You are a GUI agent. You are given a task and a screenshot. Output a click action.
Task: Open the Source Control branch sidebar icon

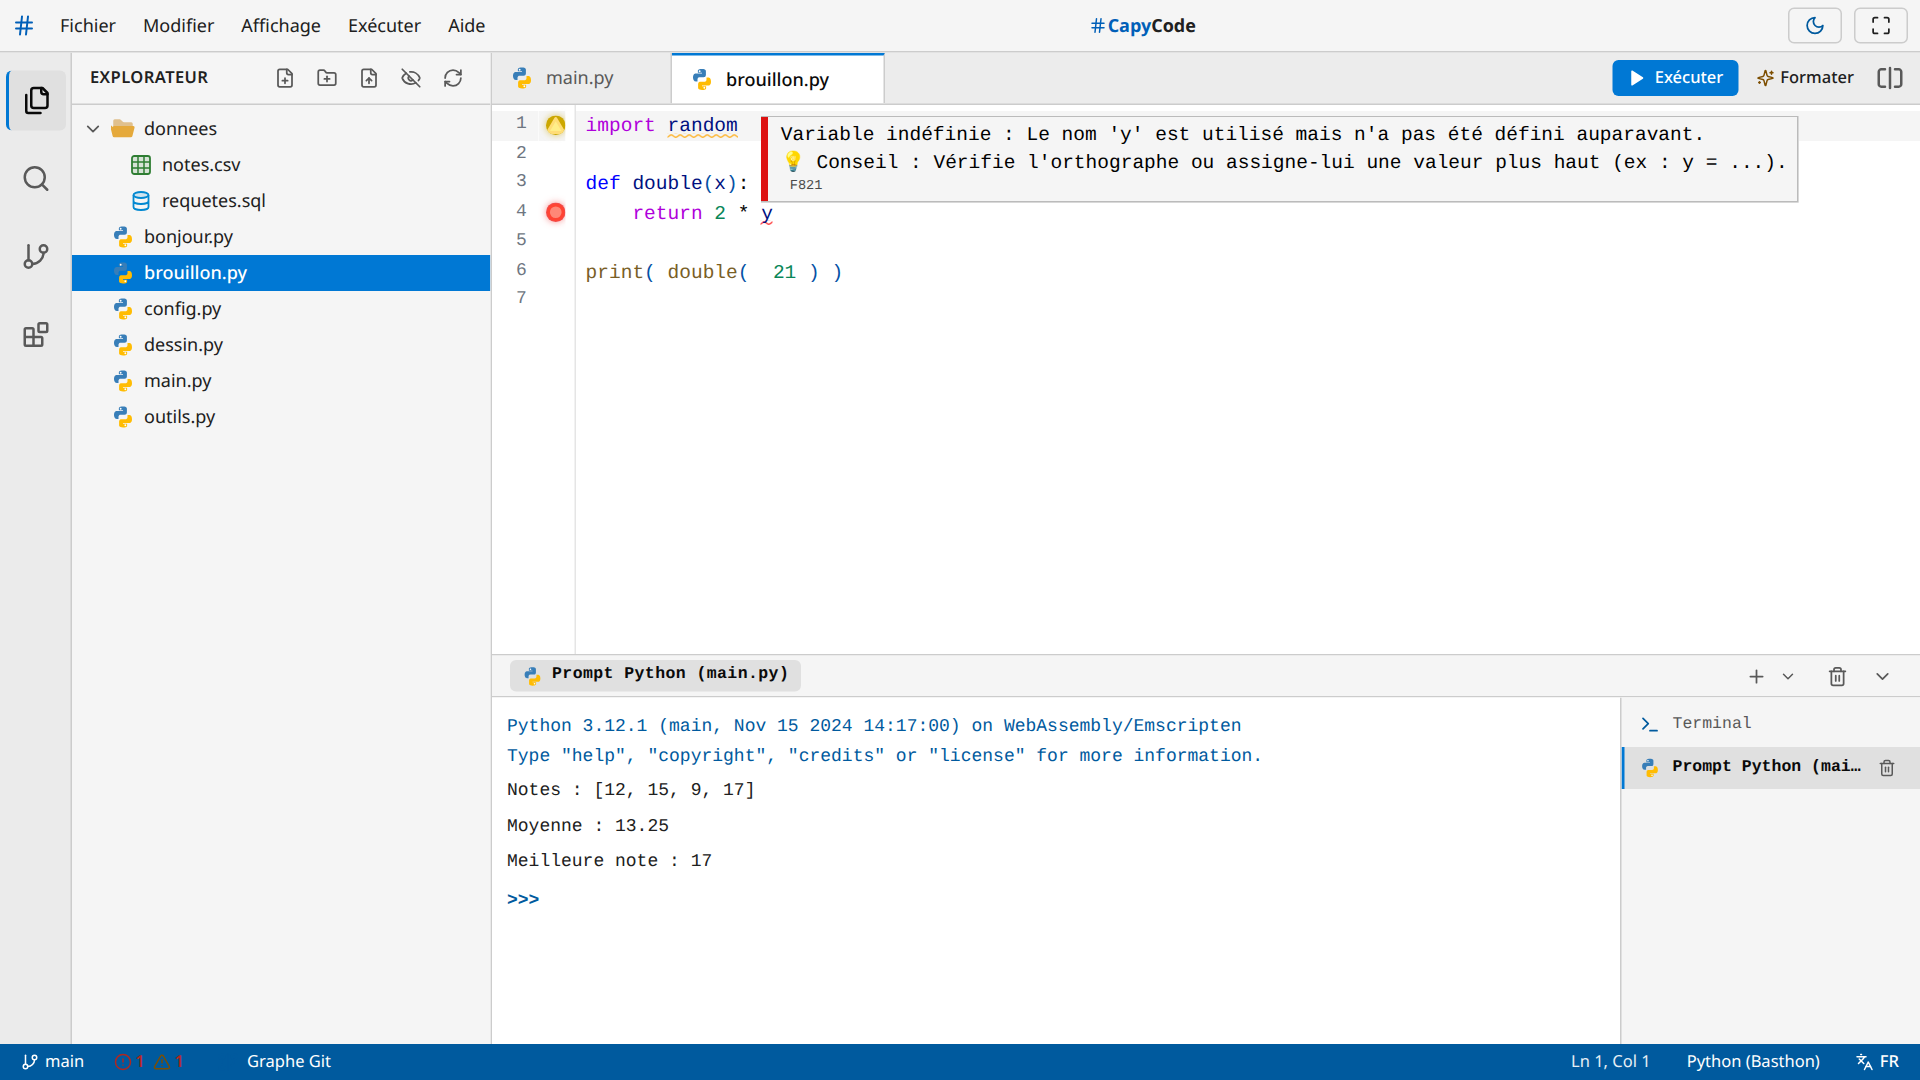point(37,257)
